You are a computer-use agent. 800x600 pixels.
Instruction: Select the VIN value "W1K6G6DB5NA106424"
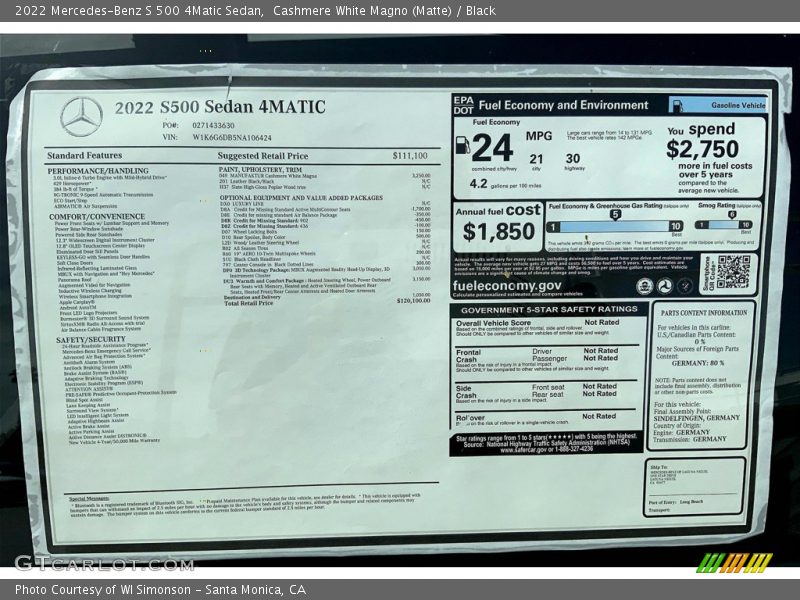[x=232, y=137]
